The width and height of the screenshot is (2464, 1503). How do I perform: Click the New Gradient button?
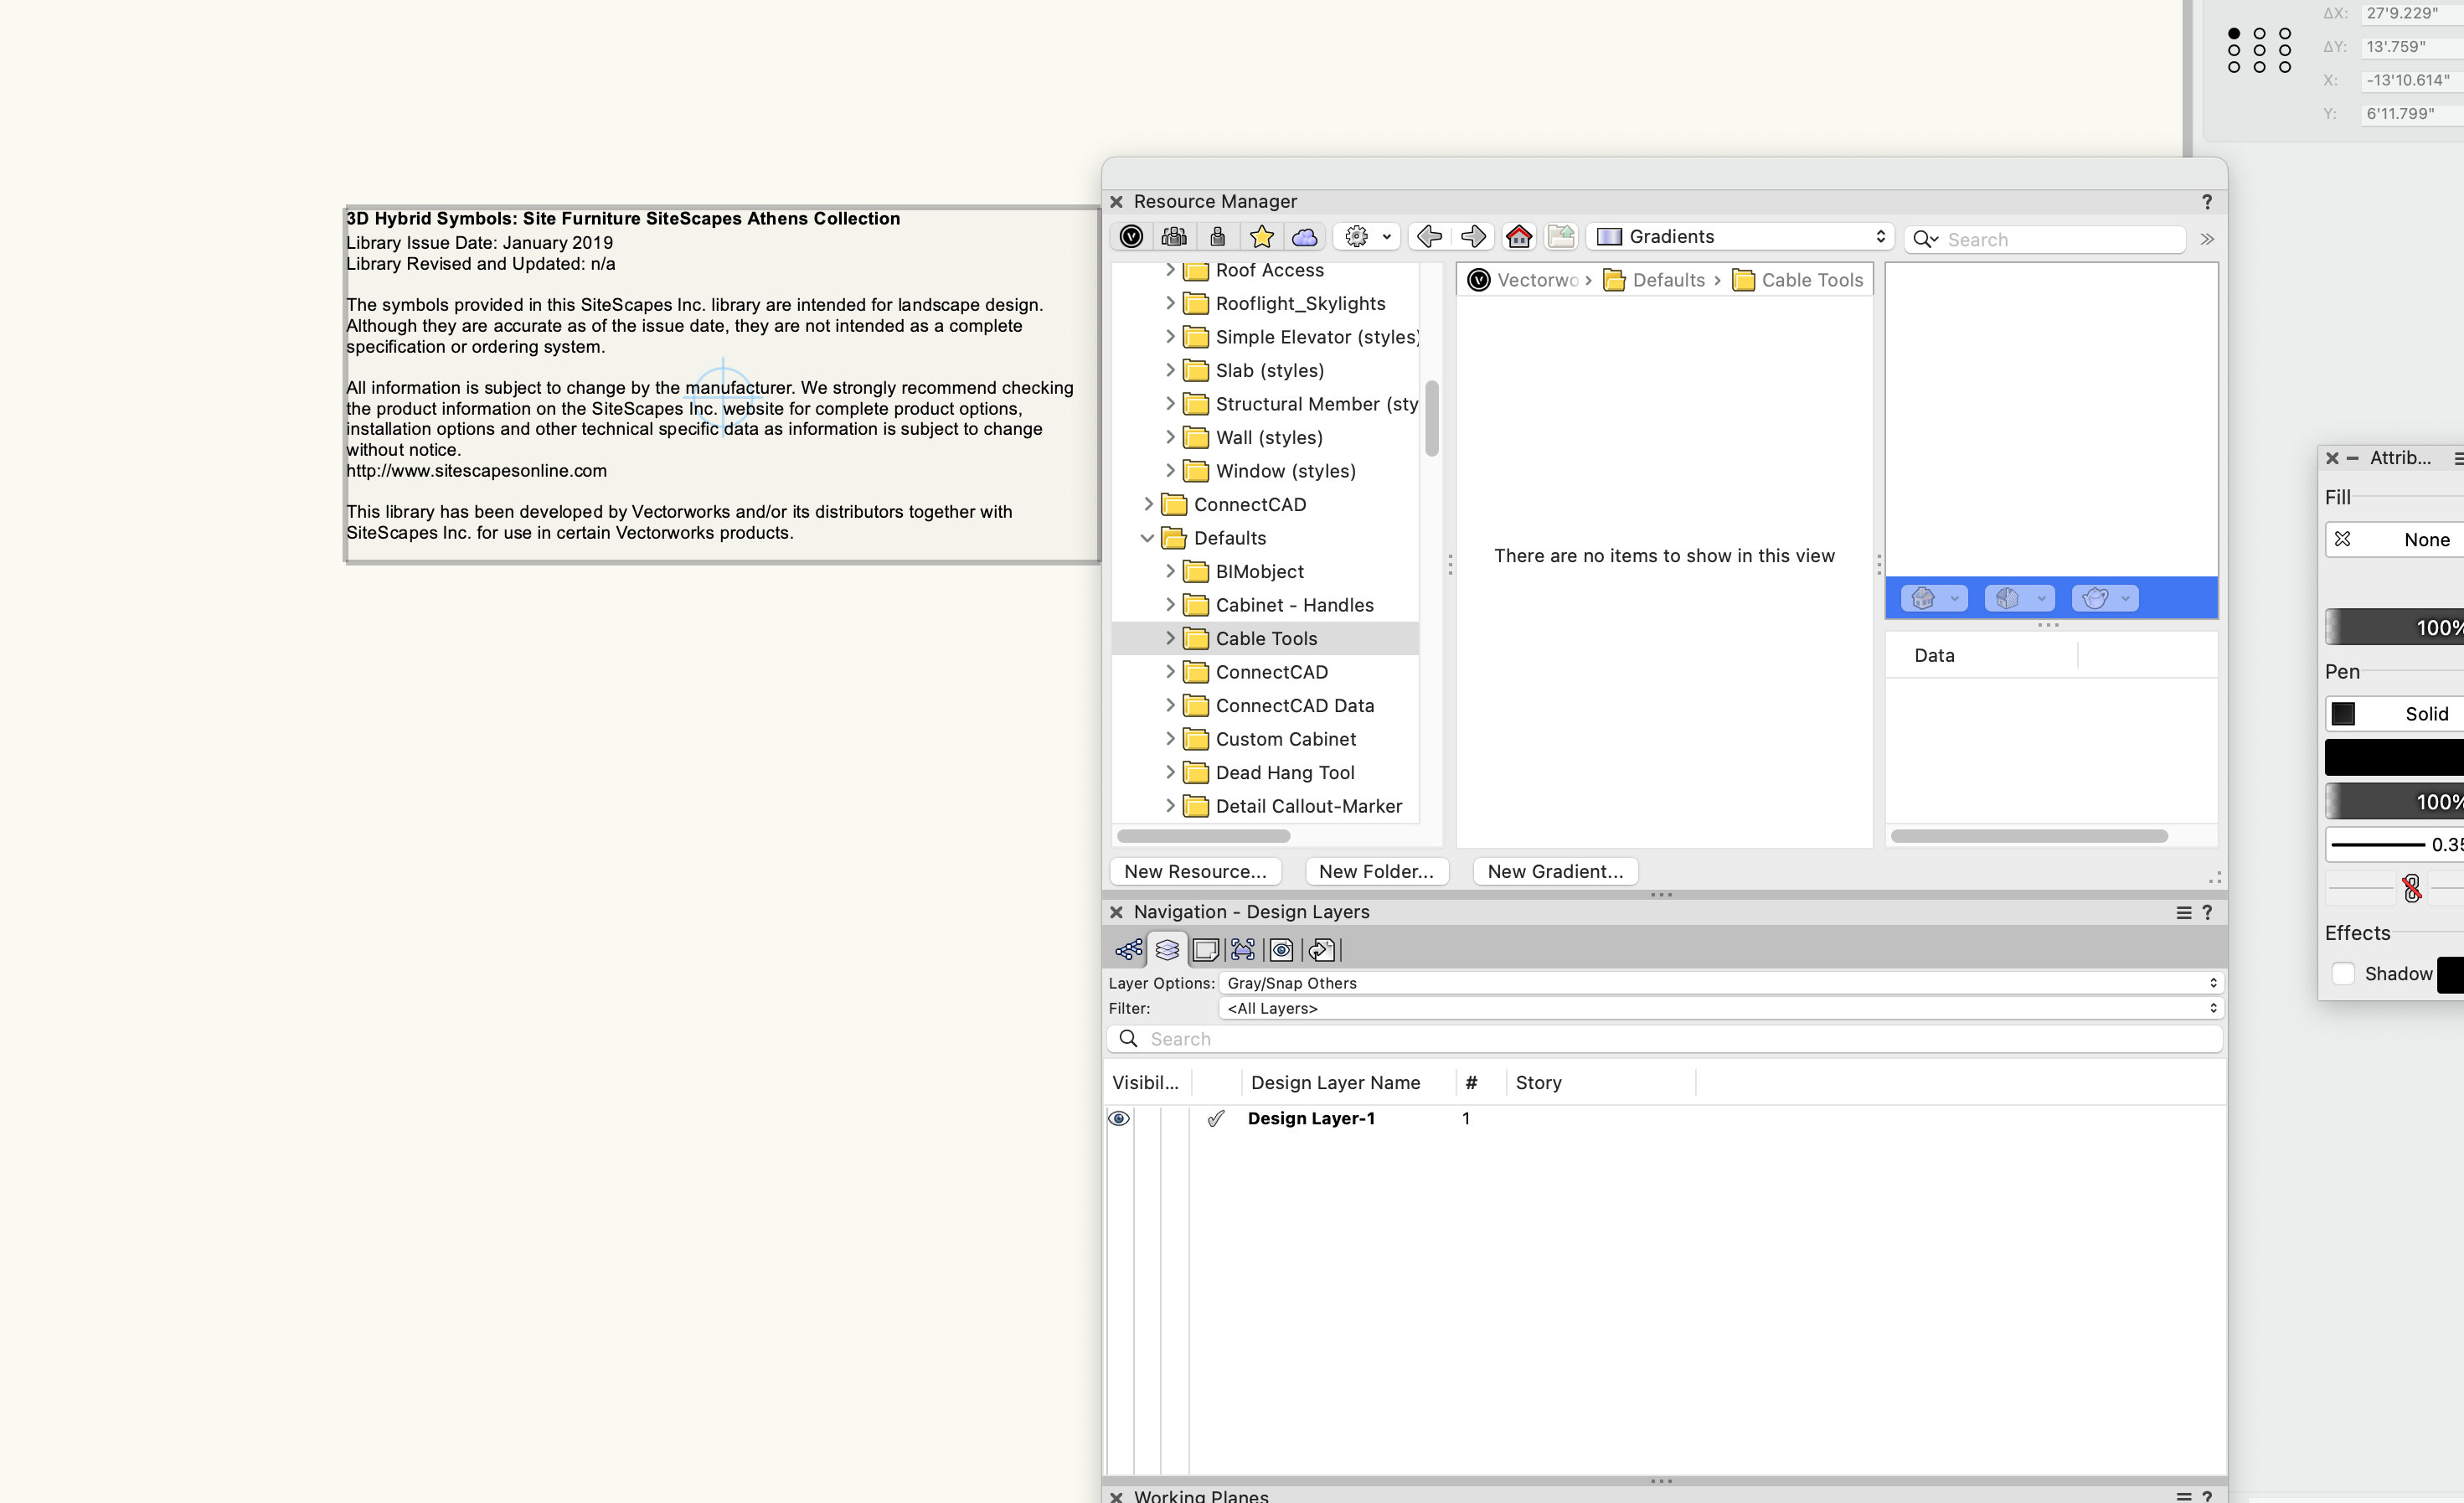(x=1555, y=871)
